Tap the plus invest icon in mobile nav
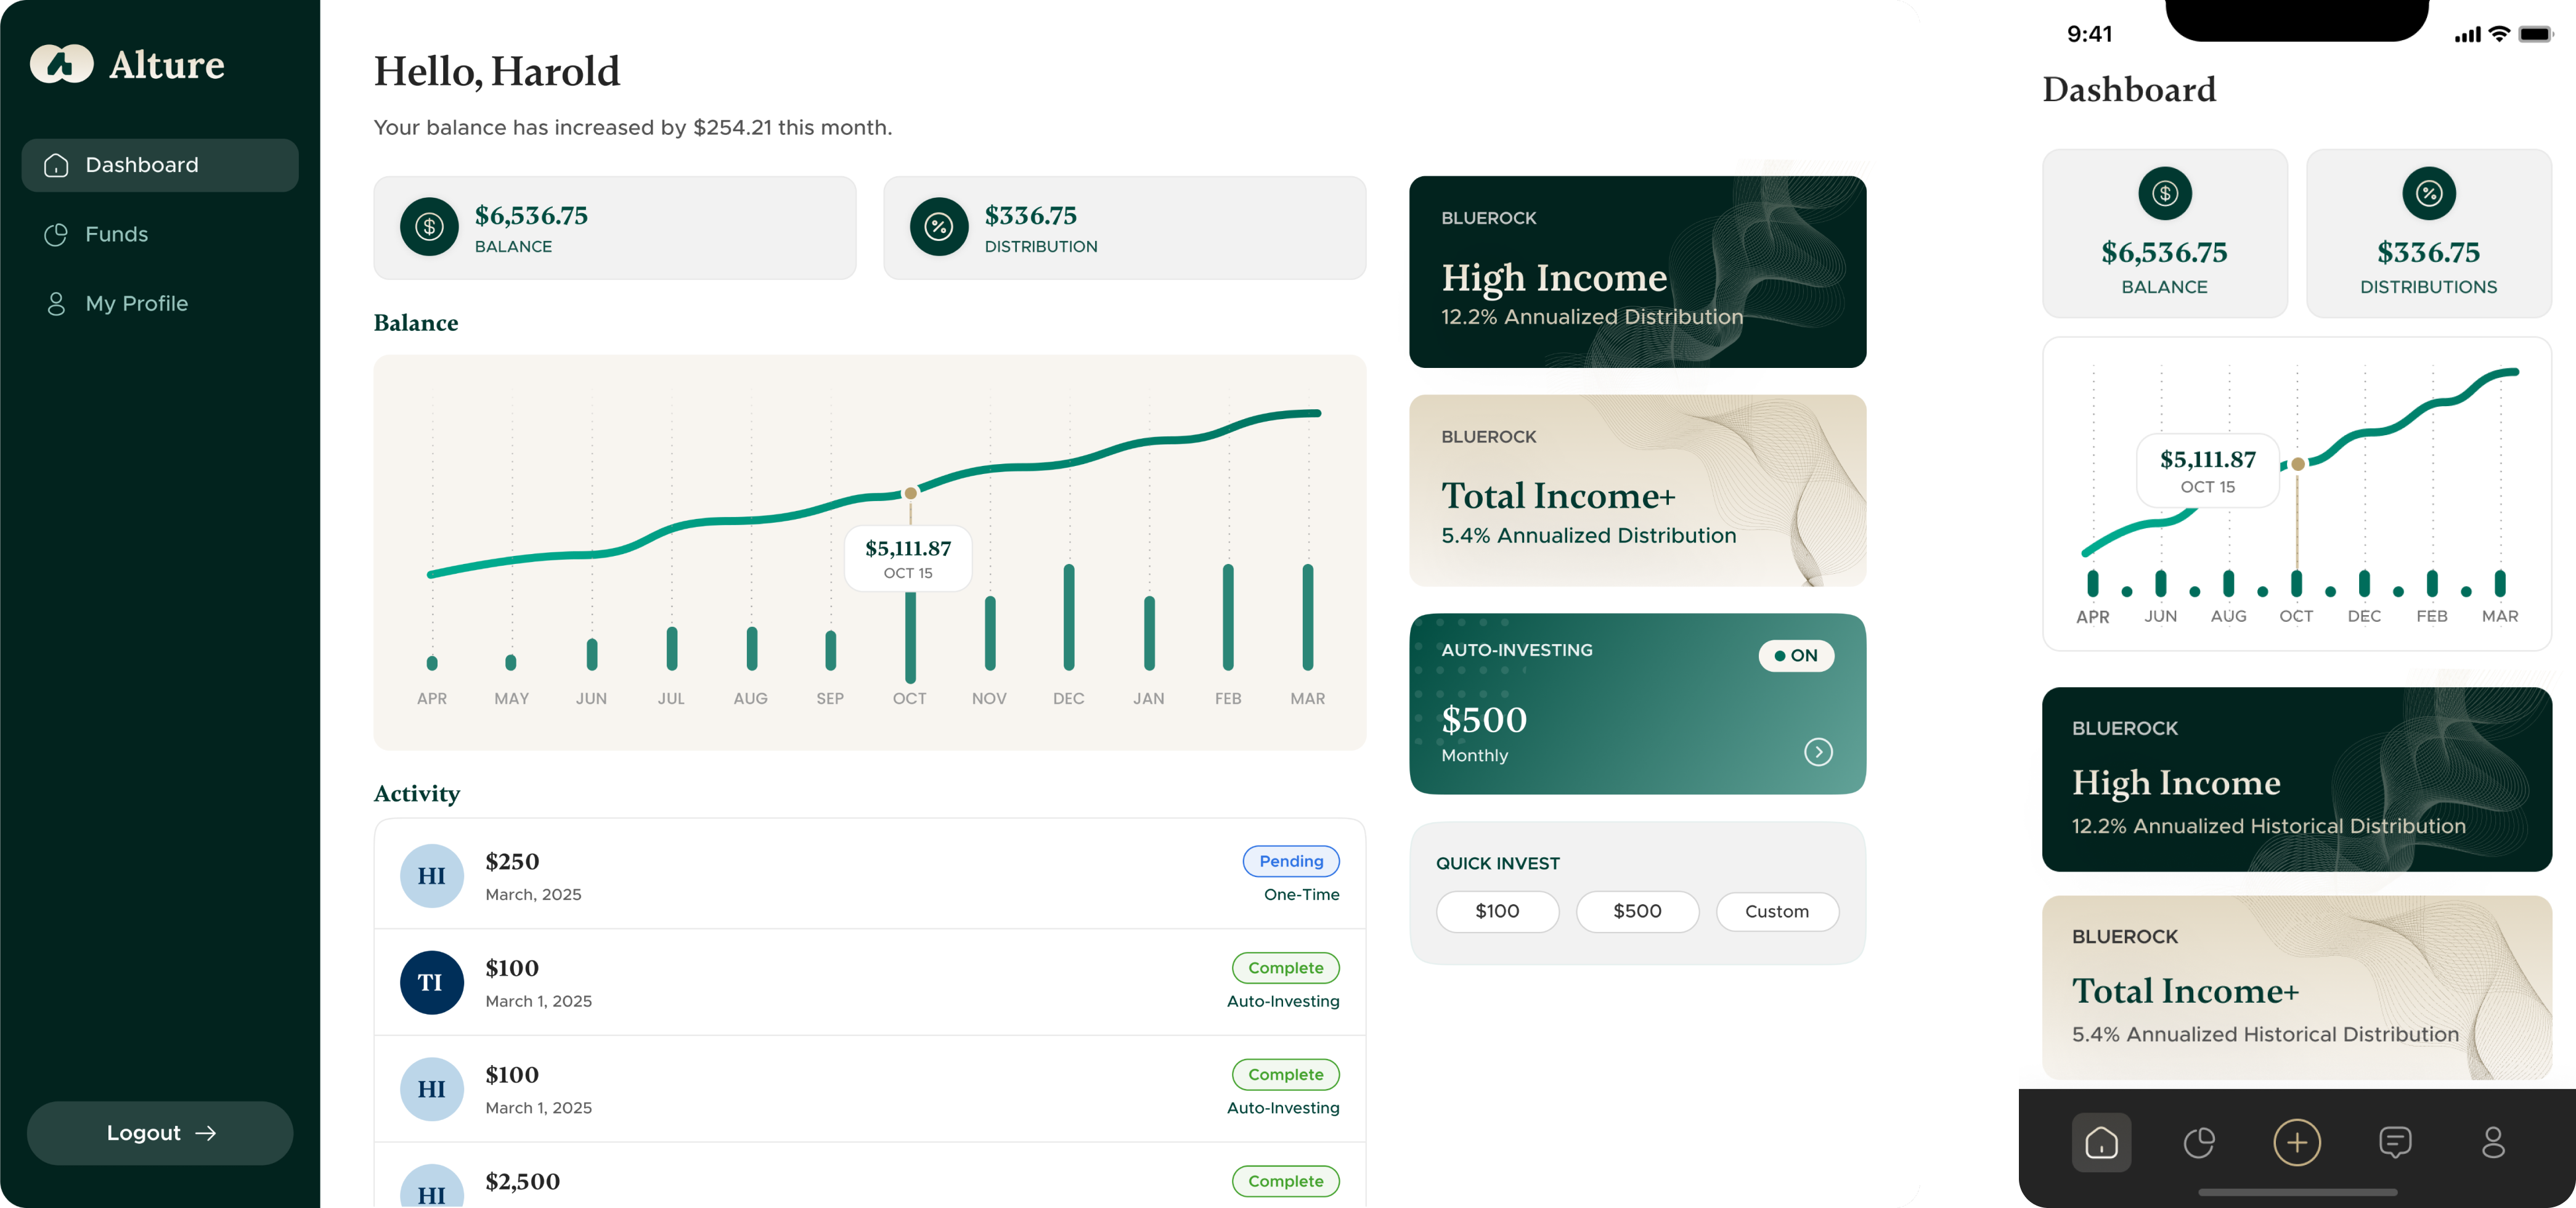The width and height of the screenshot is (2576, 1208). pyautogui.click(x=2297, y=1142)
